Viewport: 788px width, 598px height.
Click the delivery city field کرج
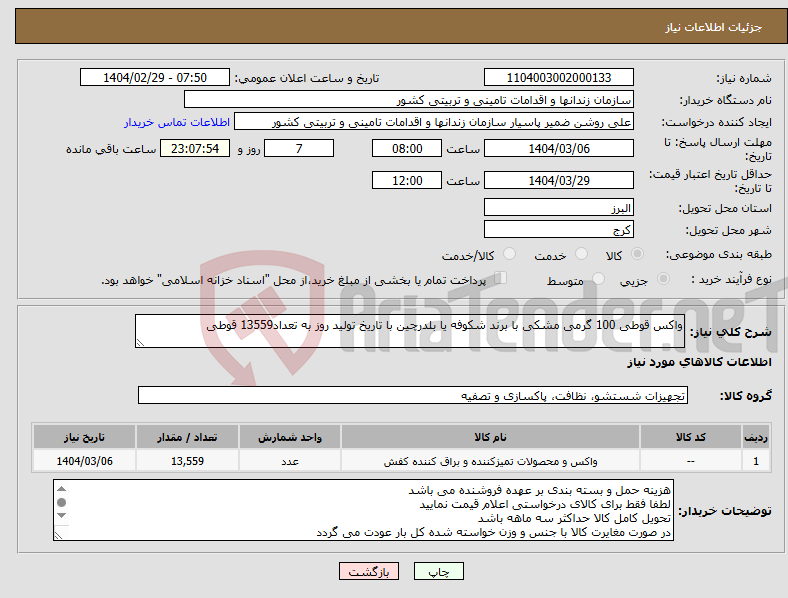click(x=559, y=229)
